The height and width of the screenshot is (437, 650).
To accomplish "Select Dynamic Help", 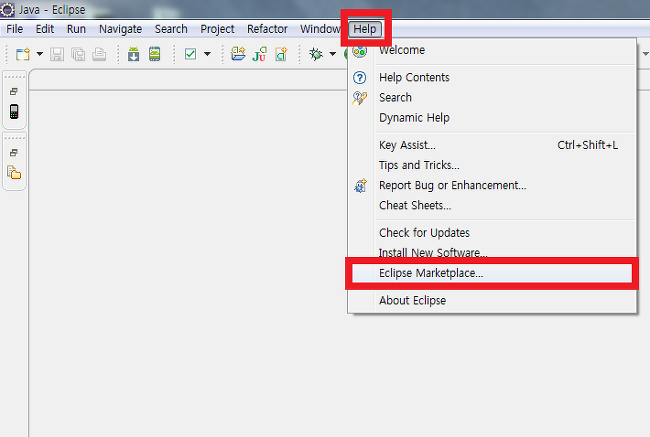I will (492, 118).
